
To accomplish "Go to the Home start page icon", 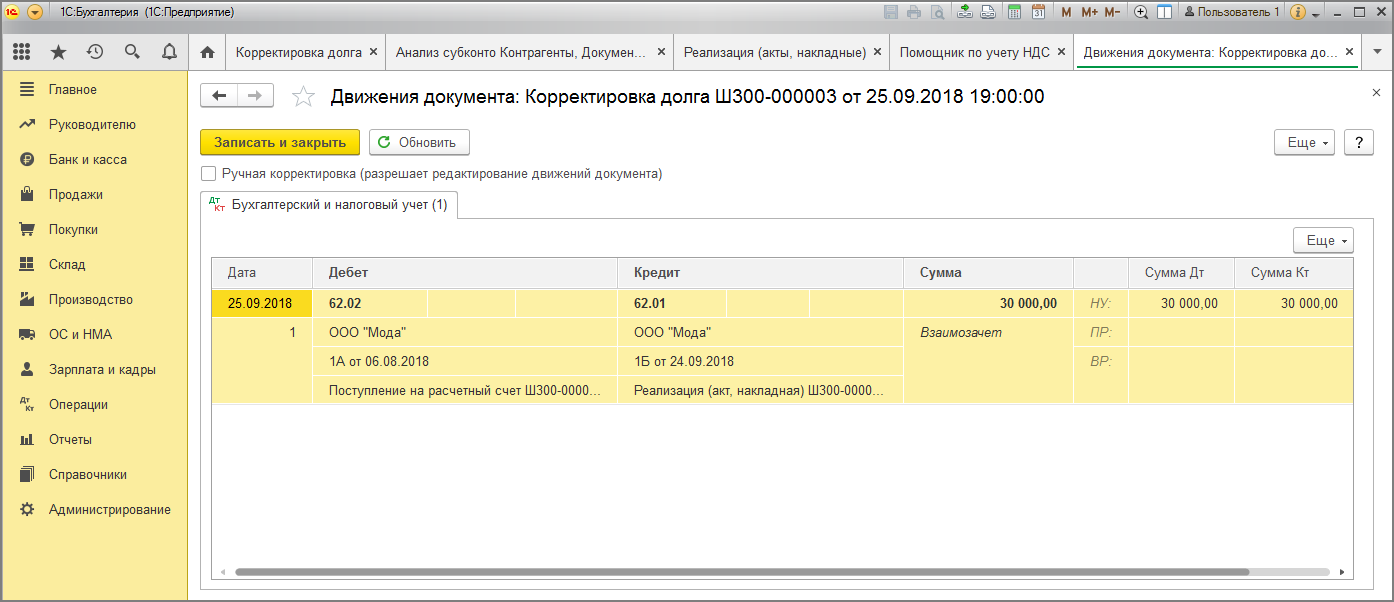I will pyautogui.click(x=207, y=52).
